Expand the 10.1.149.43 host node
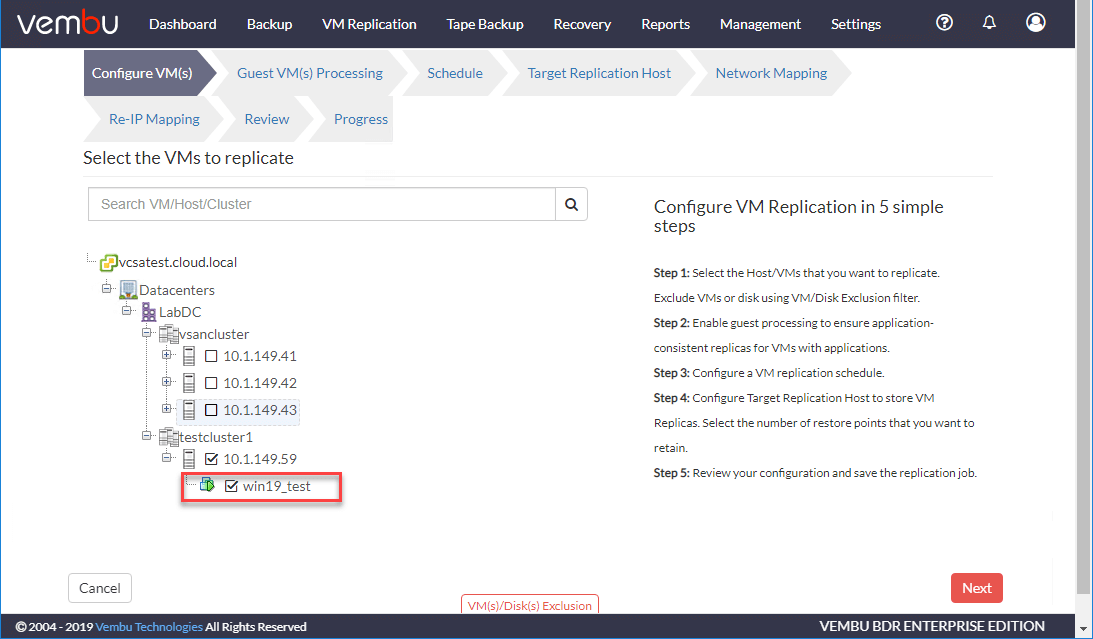1093x639 pixels. (167, 408)
